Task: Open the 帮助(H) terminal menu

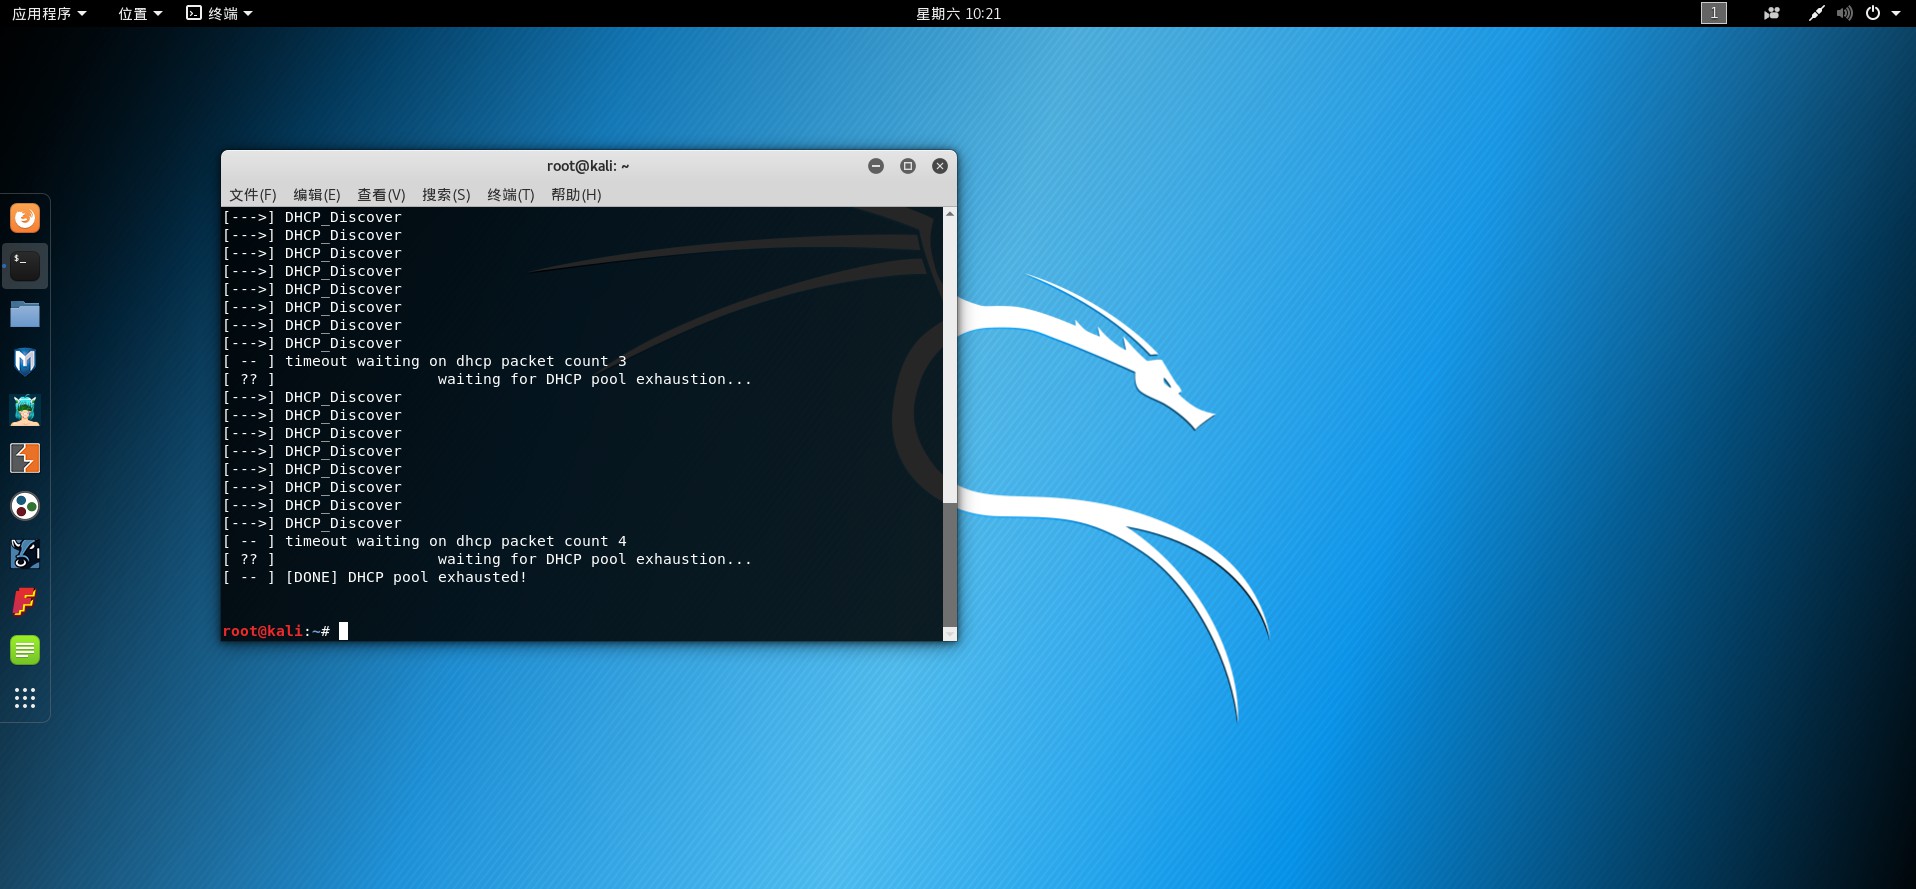Action: 576,195
